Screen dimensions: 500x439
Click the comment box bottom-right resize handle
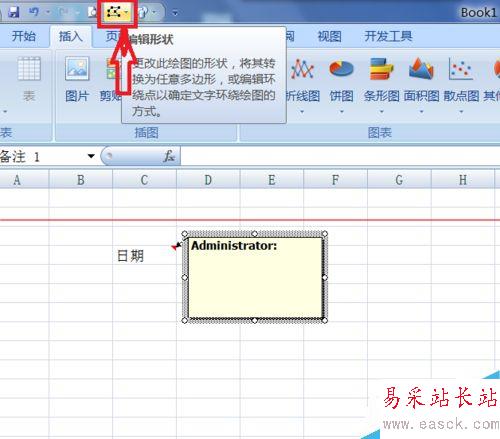tap(325, 320)
